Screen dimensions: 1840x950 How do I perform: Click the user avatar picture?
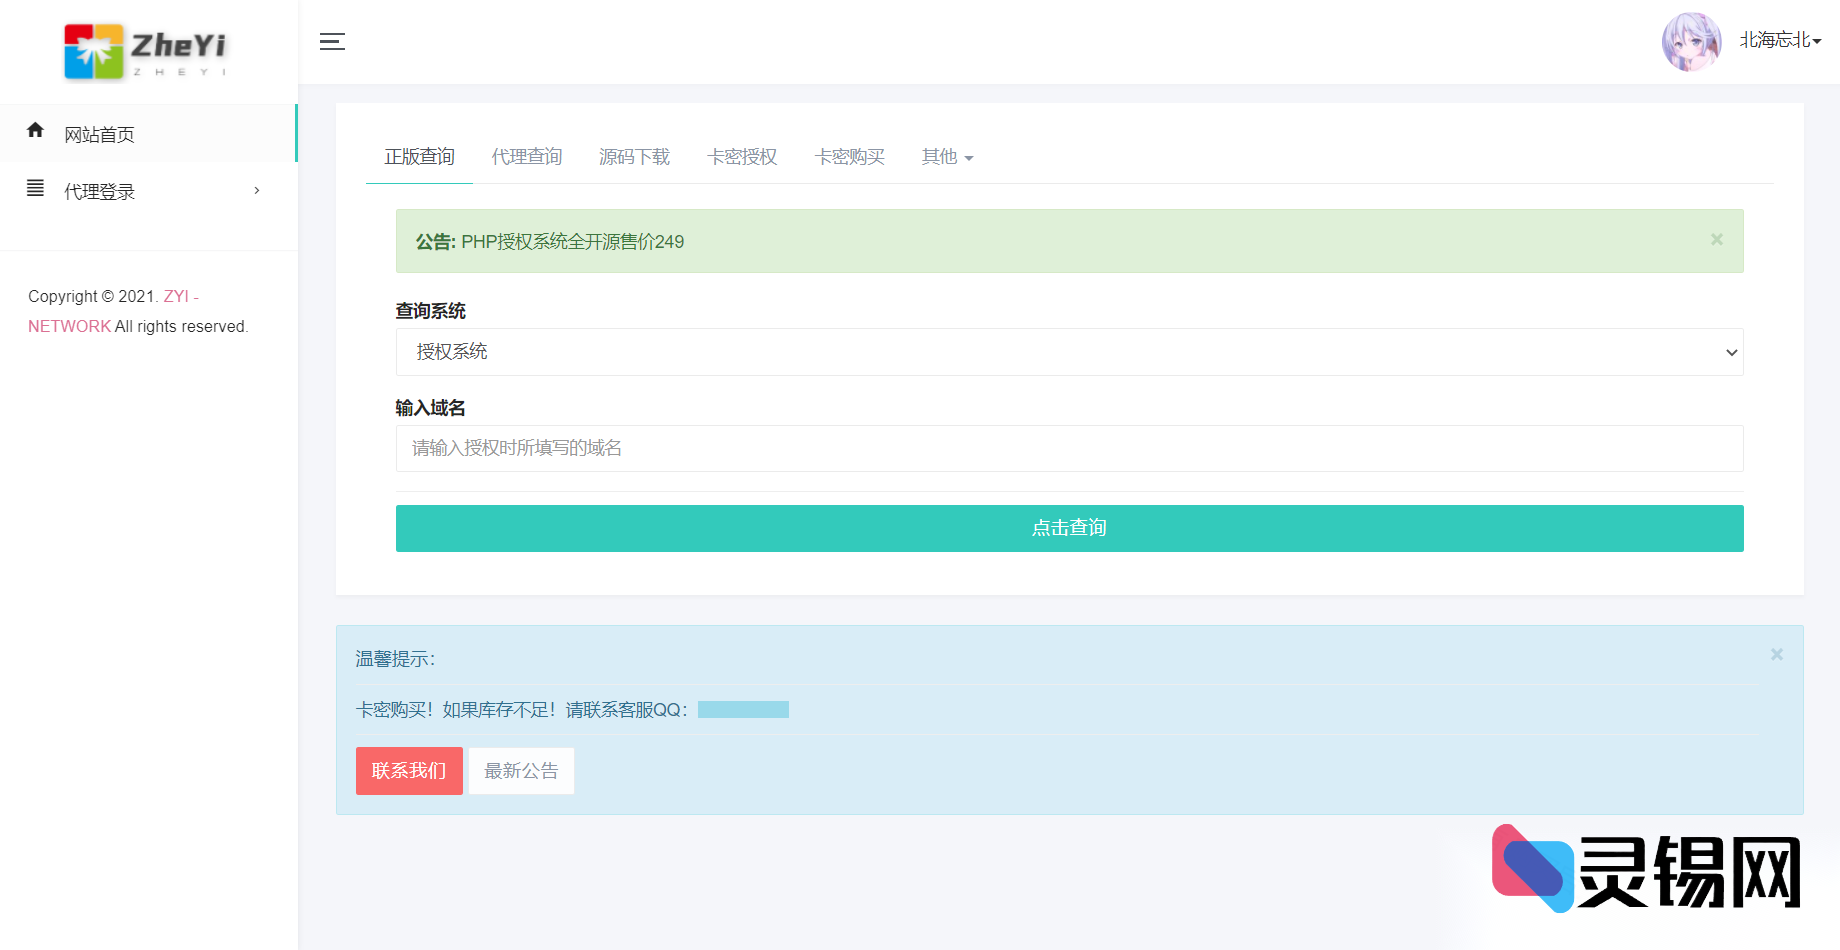tap(1691, 42)
